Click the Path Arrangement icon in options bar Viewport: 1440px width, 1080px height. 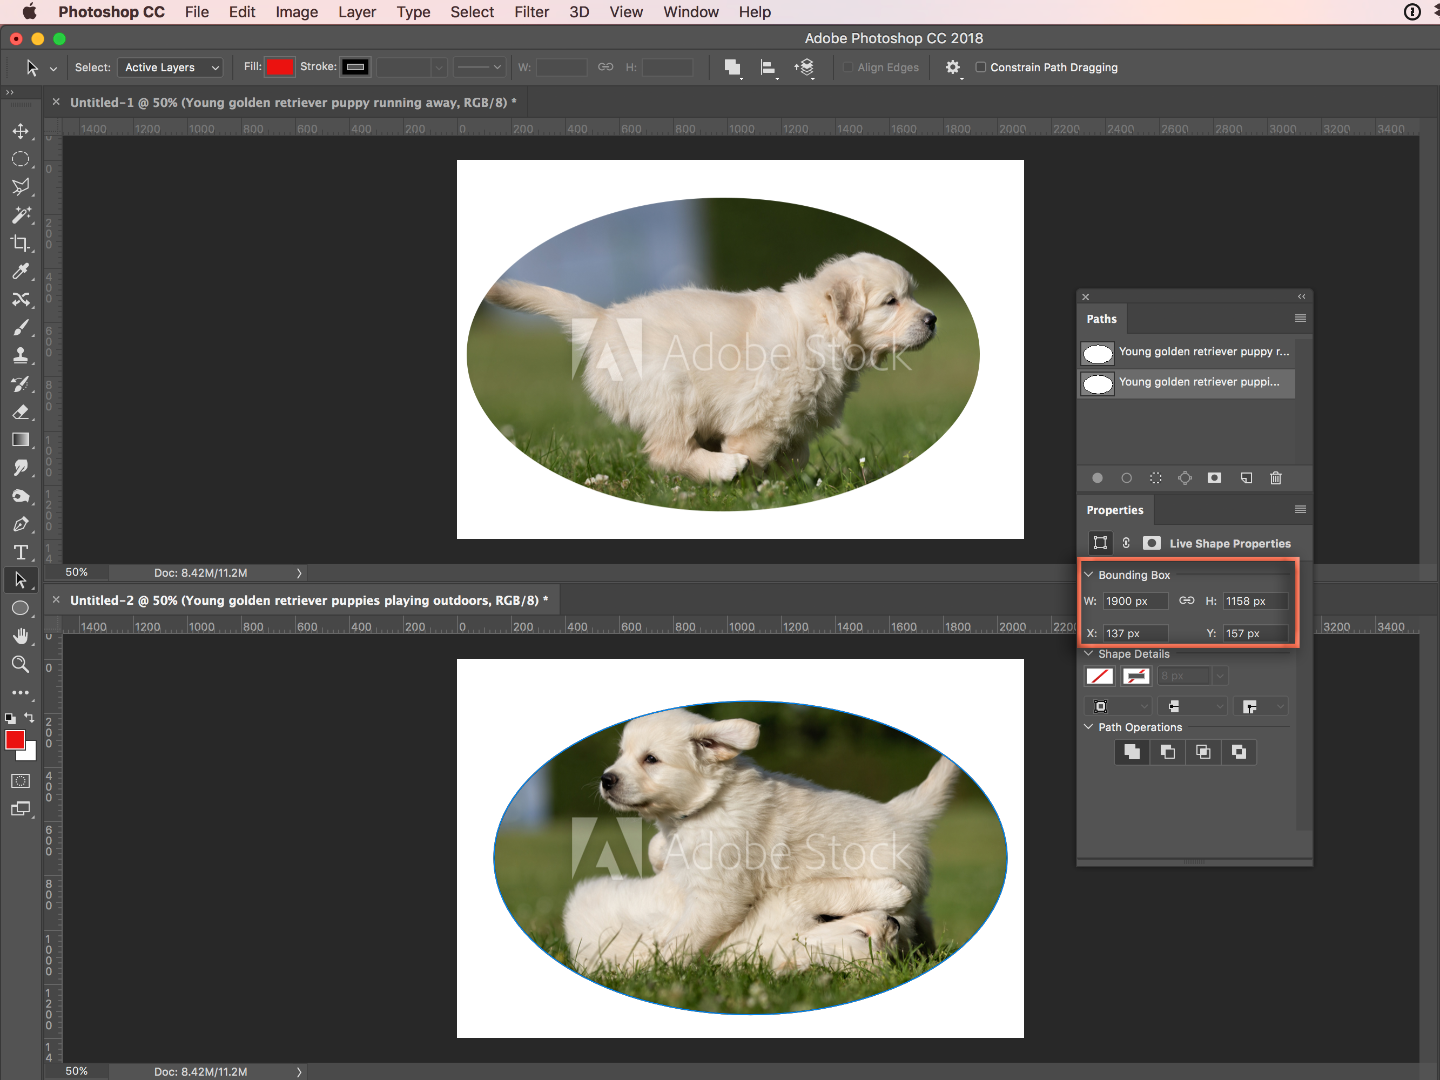point(804,67)
